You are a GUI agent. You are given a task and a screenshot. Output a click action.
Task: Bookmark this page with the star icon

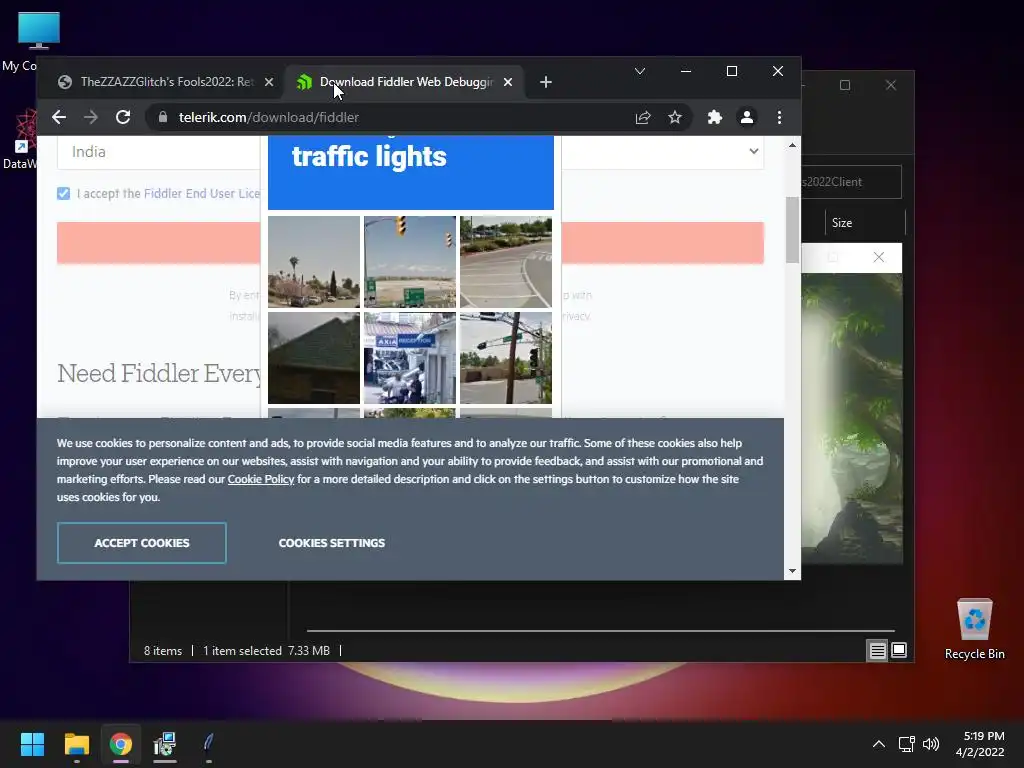tap(675, 118)
